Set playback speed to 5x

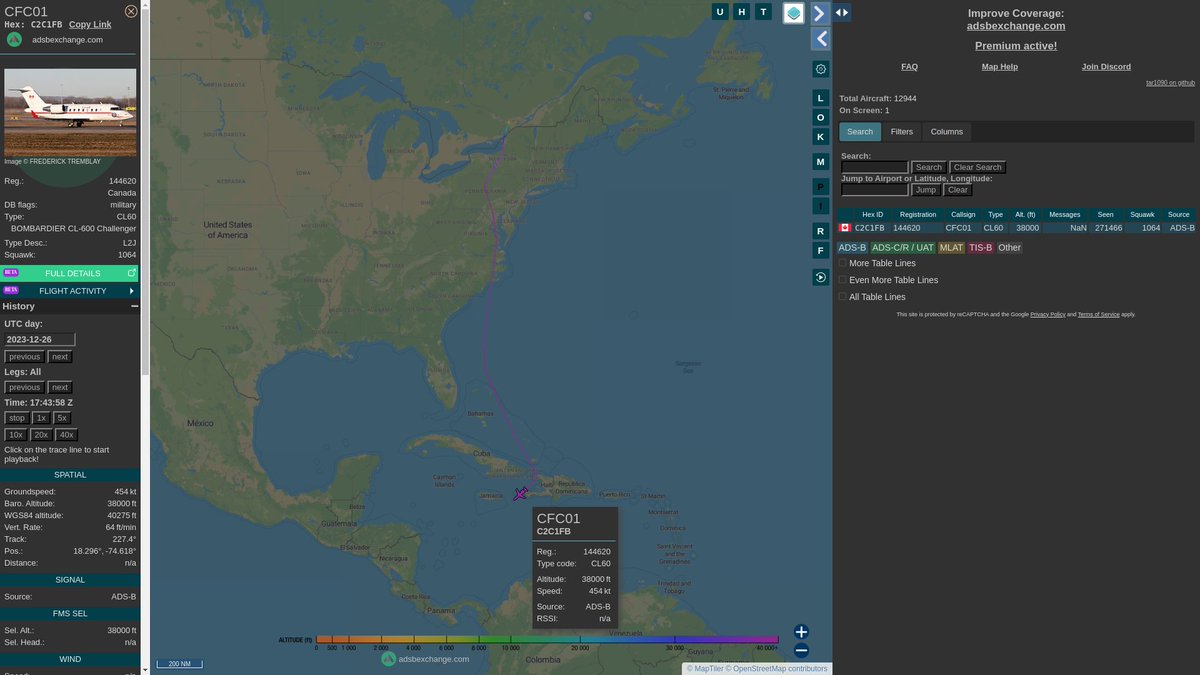click(62, 418)
